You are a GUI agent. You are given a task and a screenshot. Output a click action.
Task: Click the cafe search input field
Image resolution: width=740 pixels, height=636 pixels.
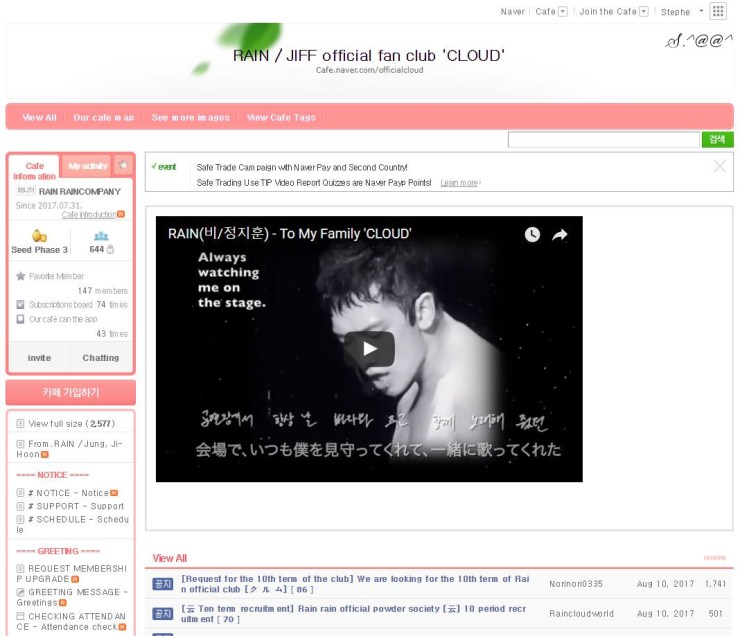click(603, 140)
